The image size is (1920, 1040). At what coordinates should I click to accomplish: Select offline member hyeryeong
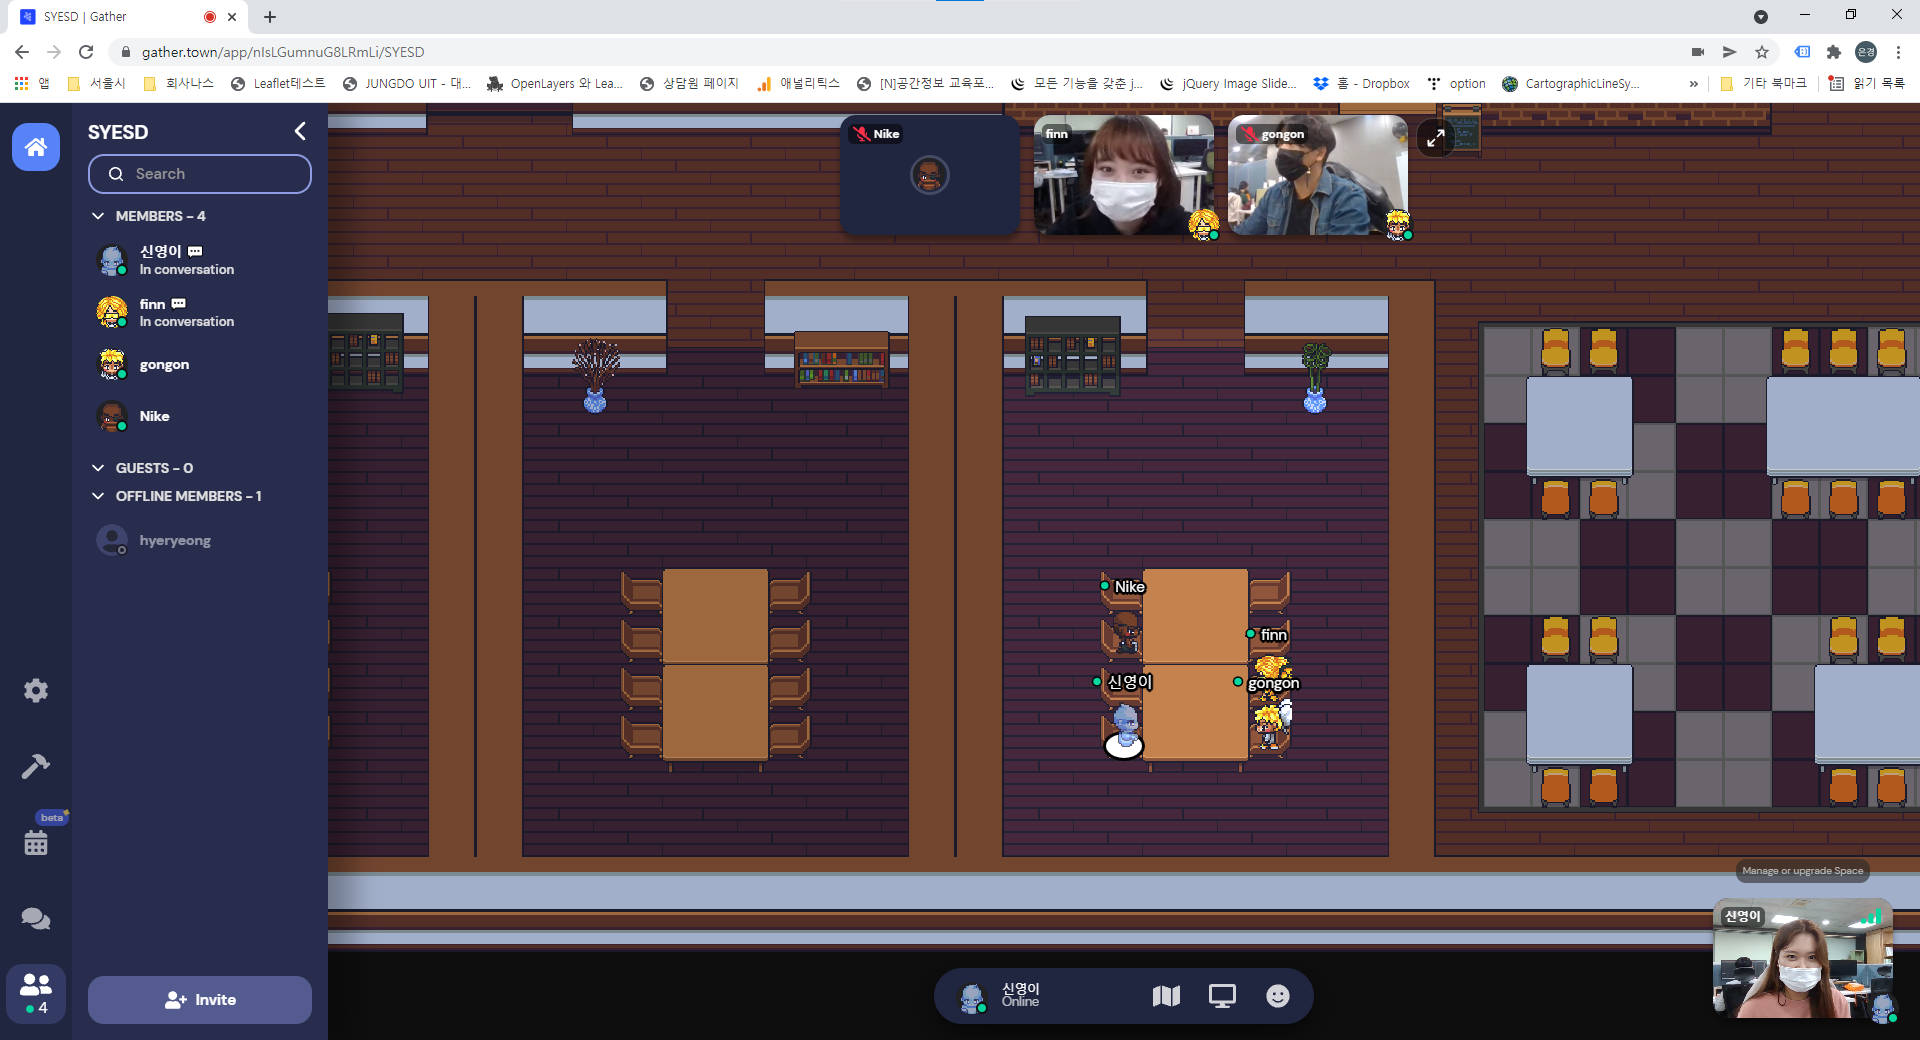(x=200, y=540)
